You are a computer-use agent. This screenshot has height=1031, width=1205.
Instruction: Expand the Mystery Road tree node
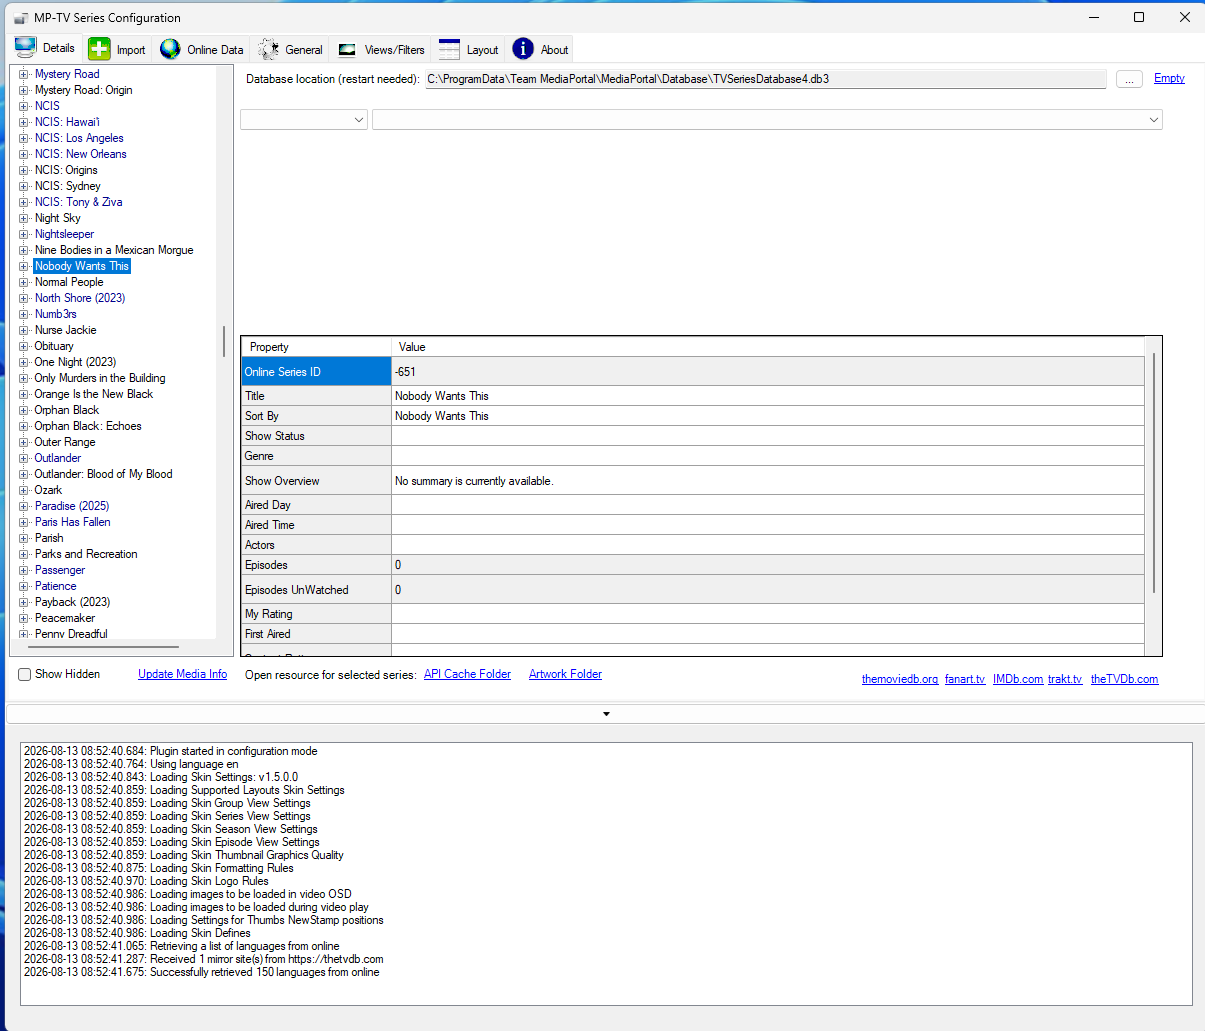[x=24, y=74]
